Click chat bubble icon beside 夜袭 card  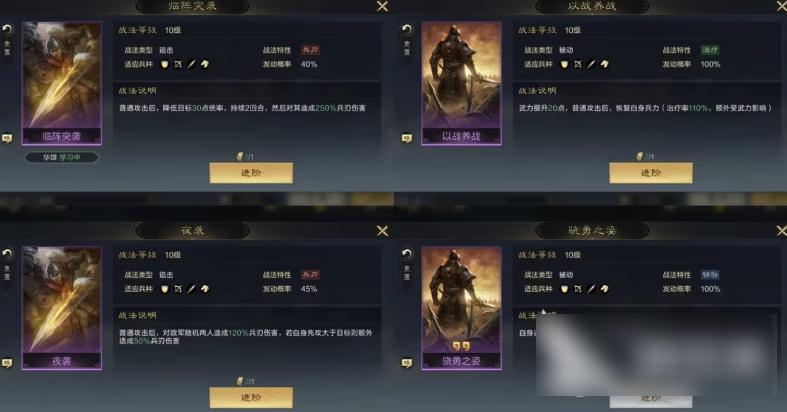[7, 363]
